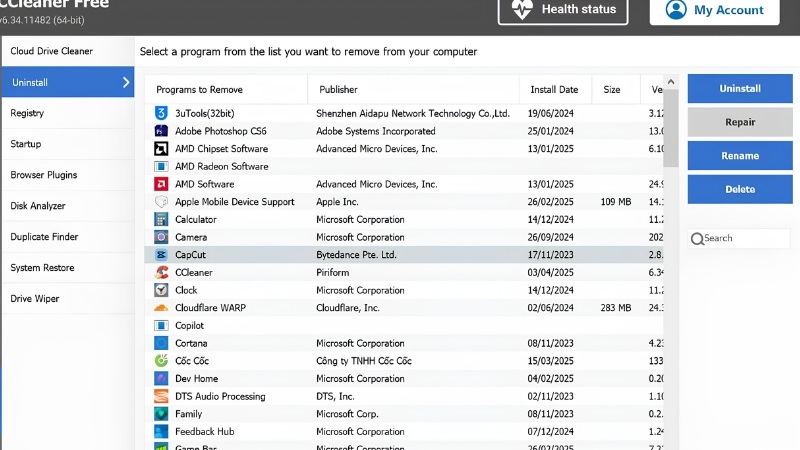Click the red AMD Software icon
The height and width of the screenshot is (450, 800).
coord(161,184)
